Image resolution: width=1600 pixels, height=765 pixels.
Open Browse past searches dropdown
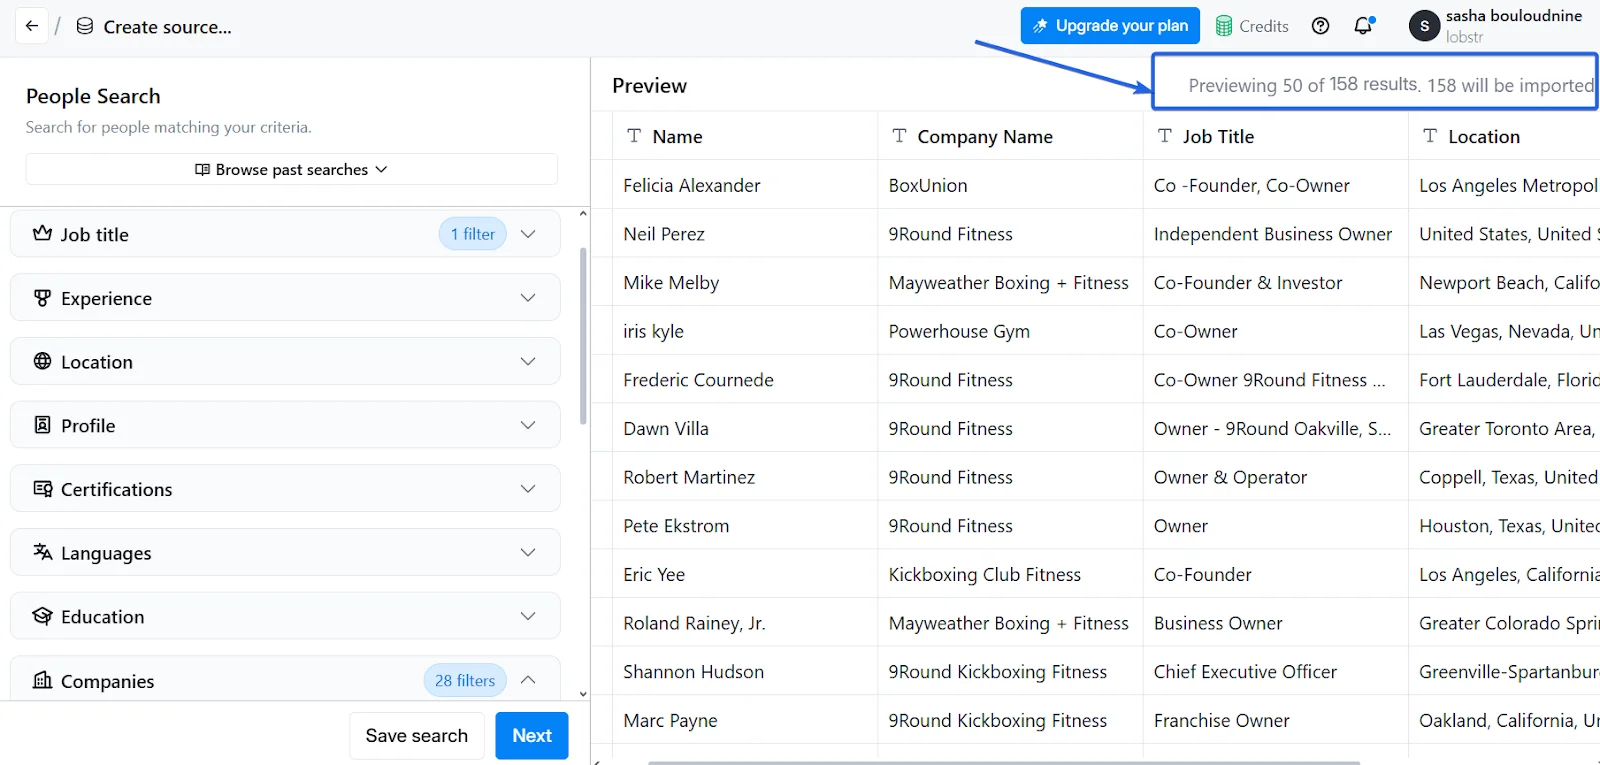(291, 169)
